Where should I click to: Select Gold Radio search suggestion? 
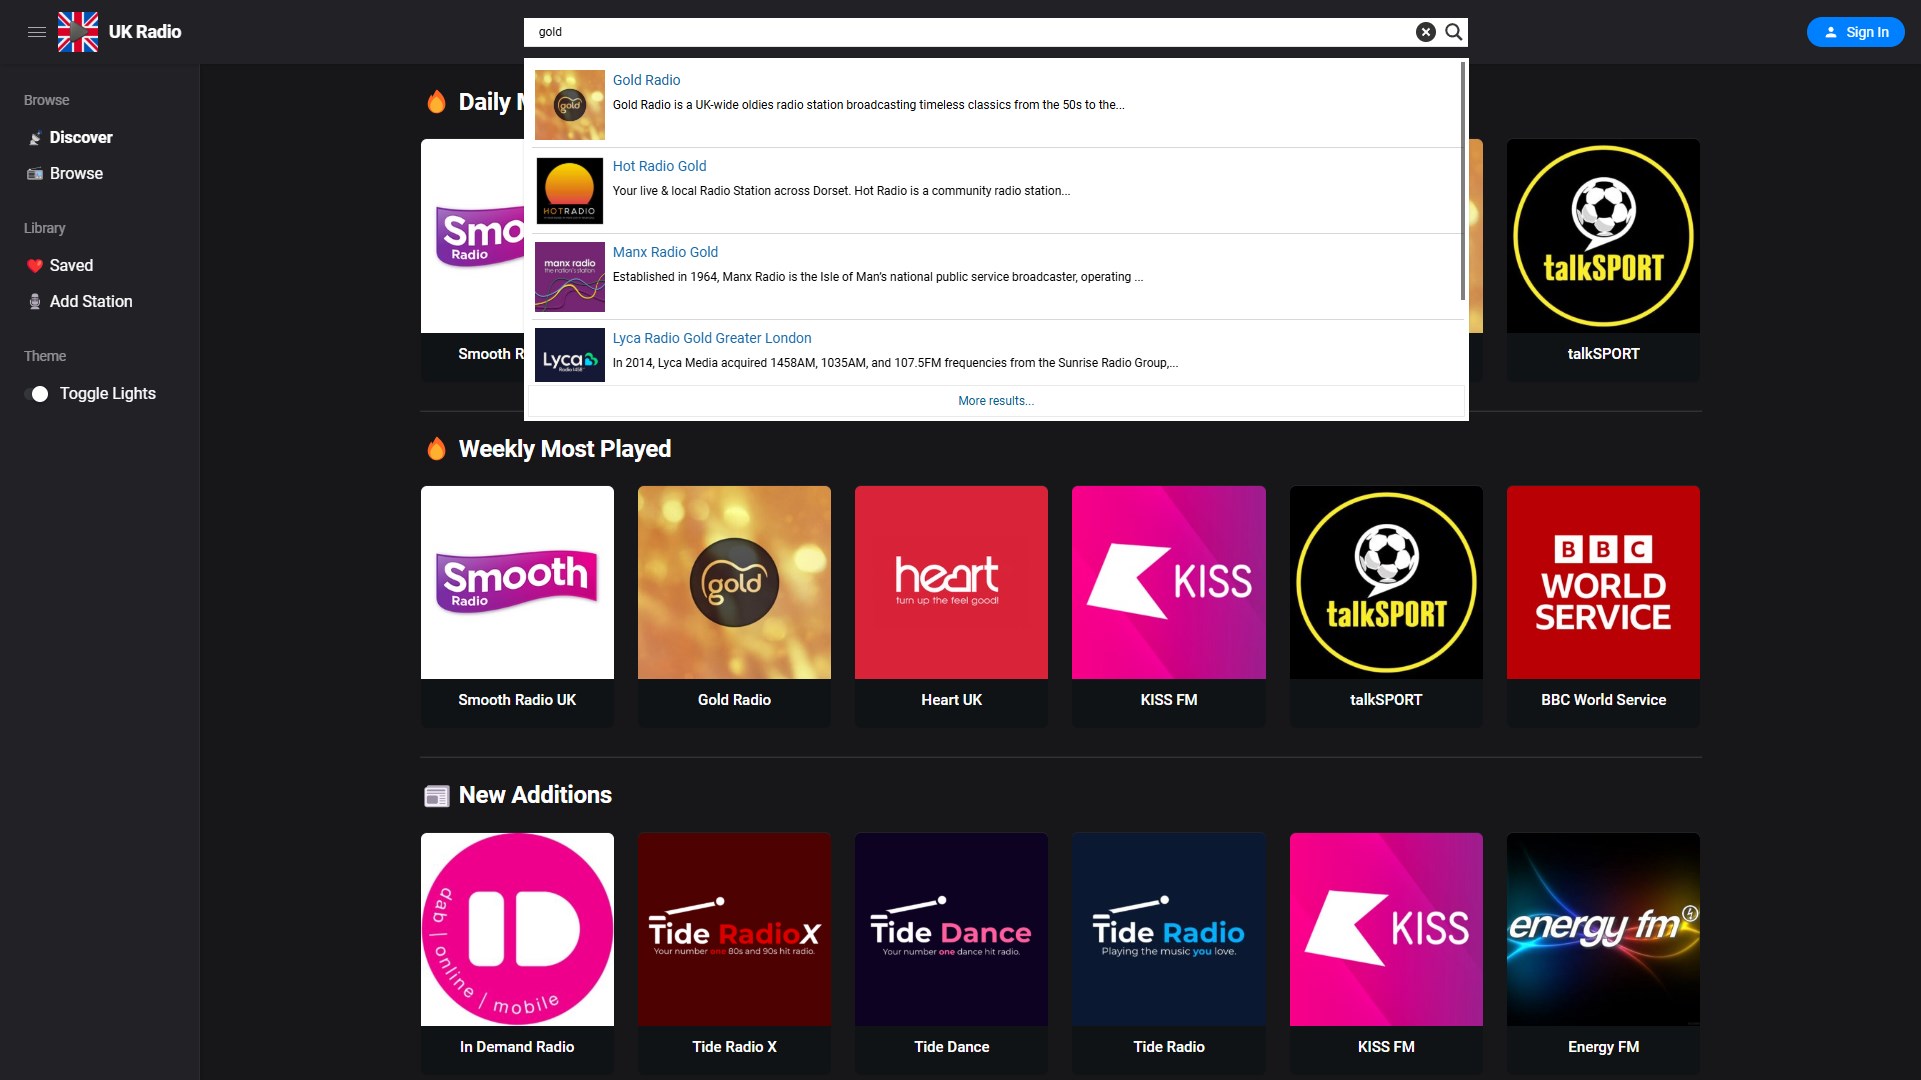[646, 80]
